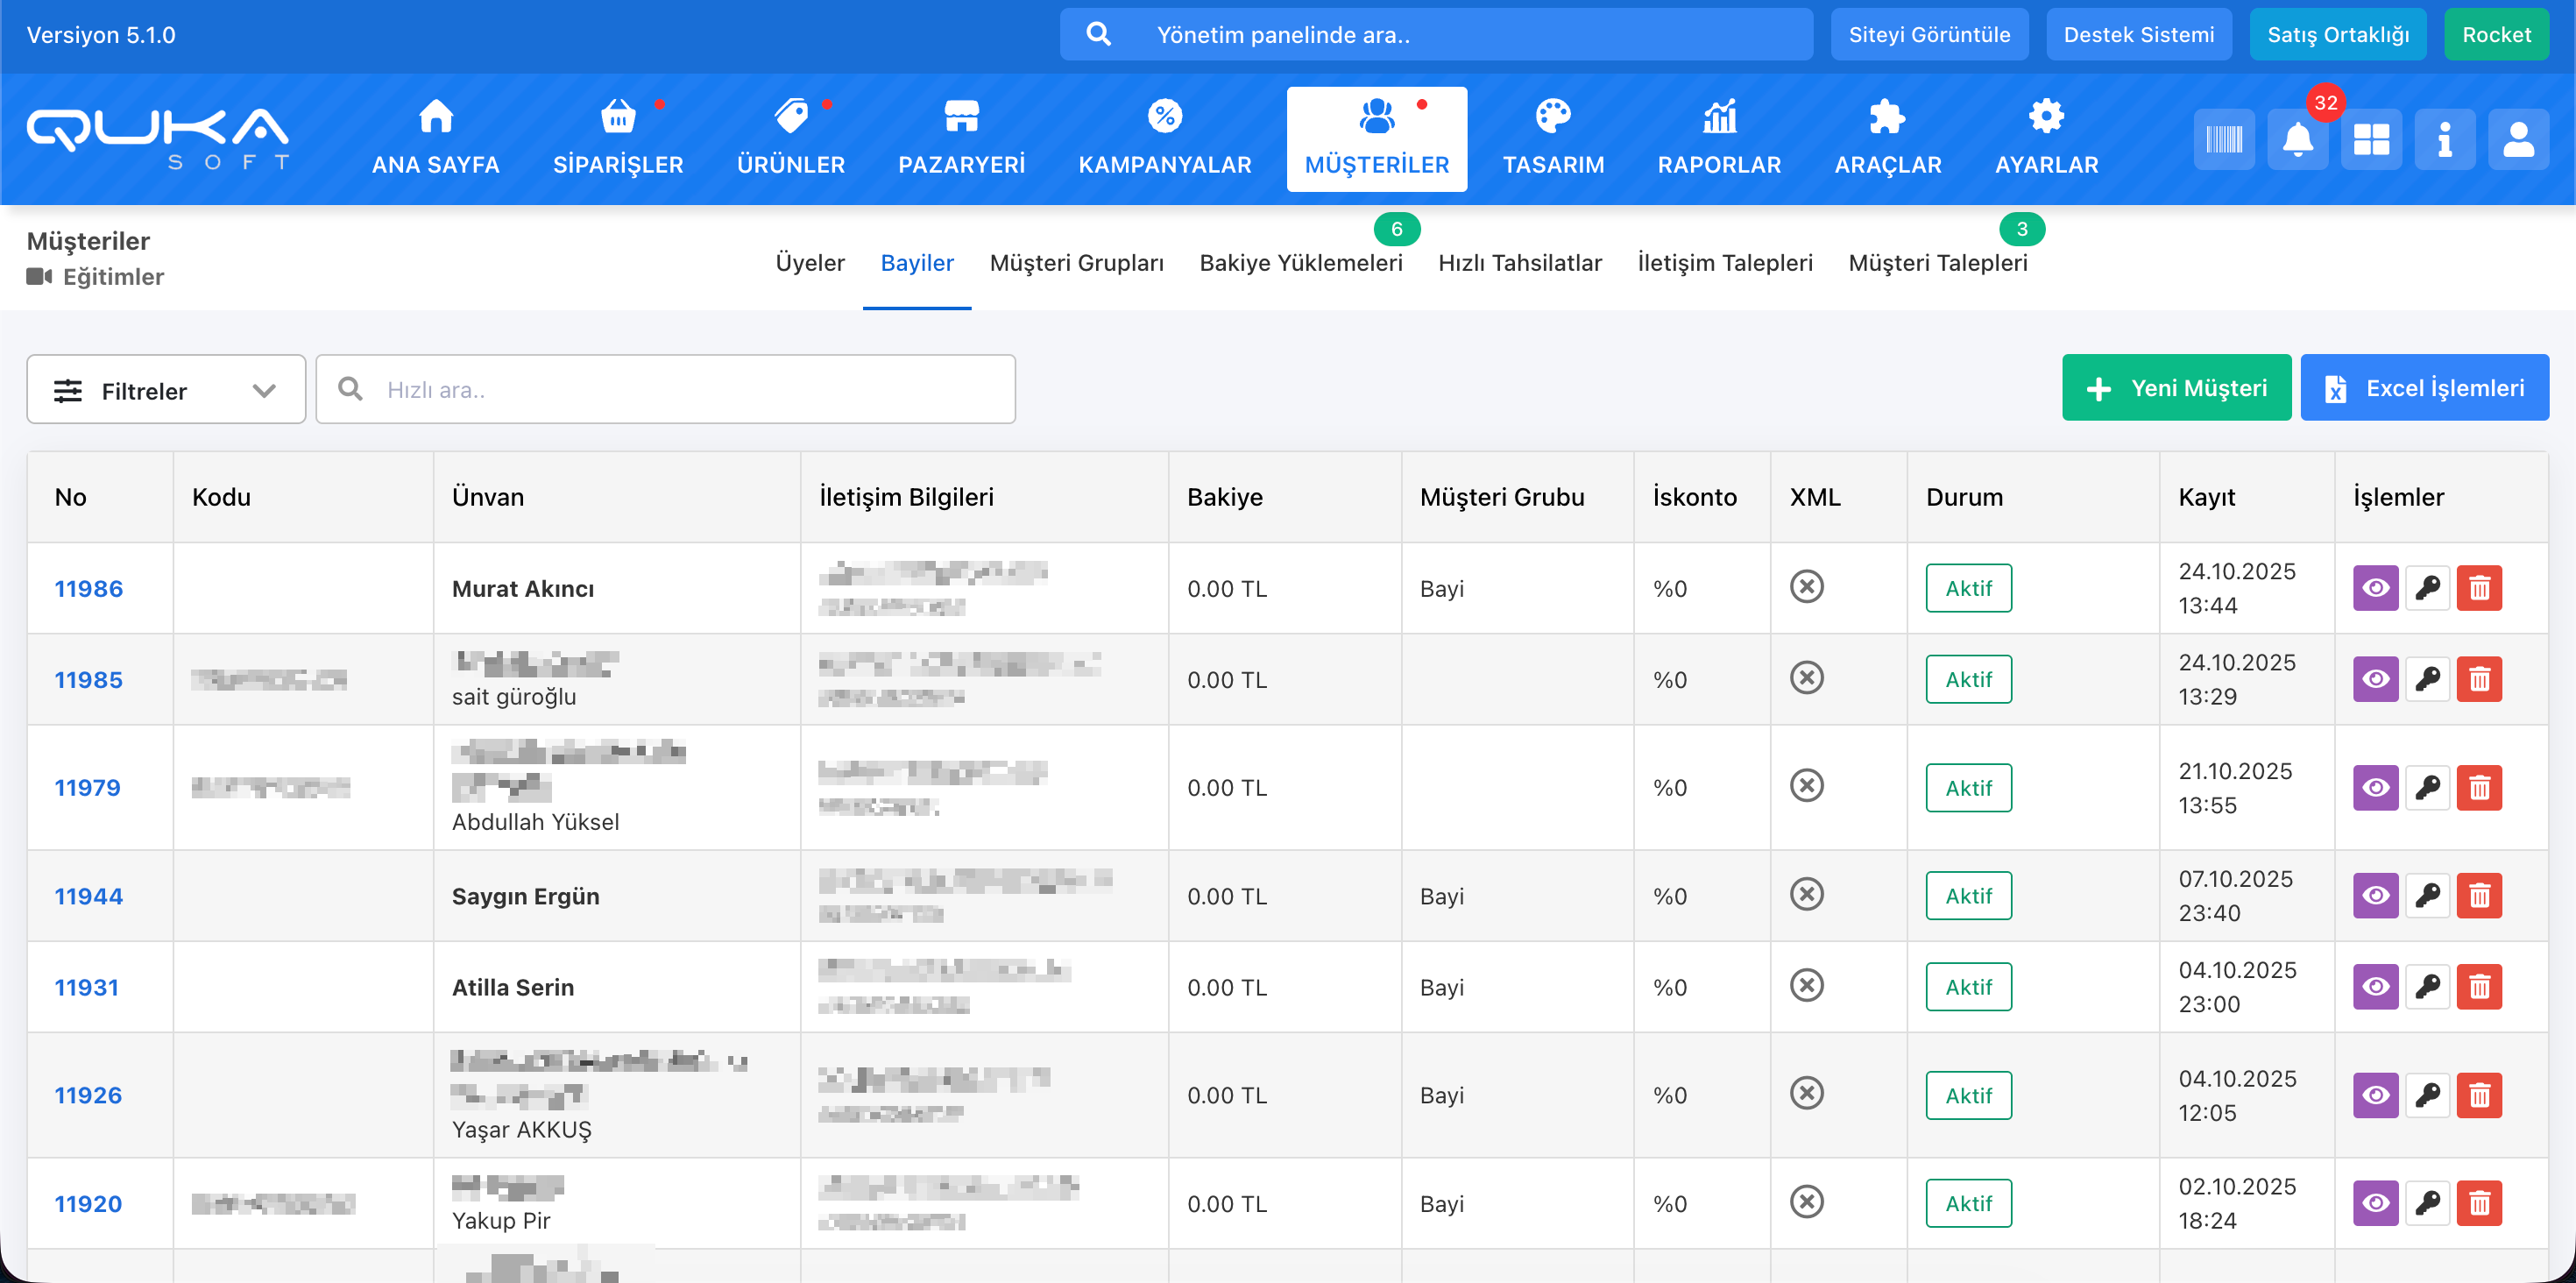The image size is (2576, 1283).
Task: Switch to Üyeler tab
Action: pyautogui.click(x=810, y=263)
